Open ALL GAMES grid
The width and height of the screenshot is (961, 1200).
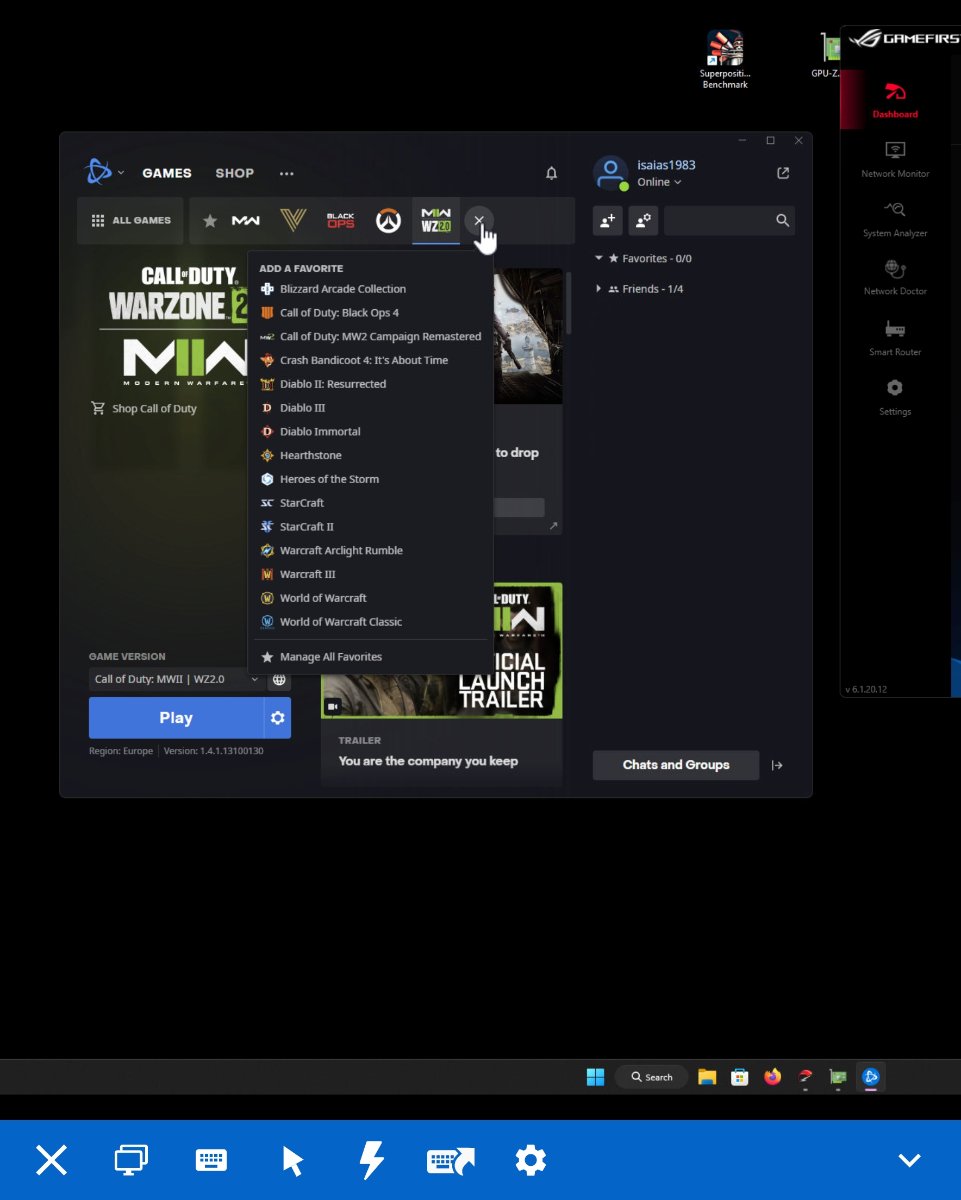click(131, 221)
